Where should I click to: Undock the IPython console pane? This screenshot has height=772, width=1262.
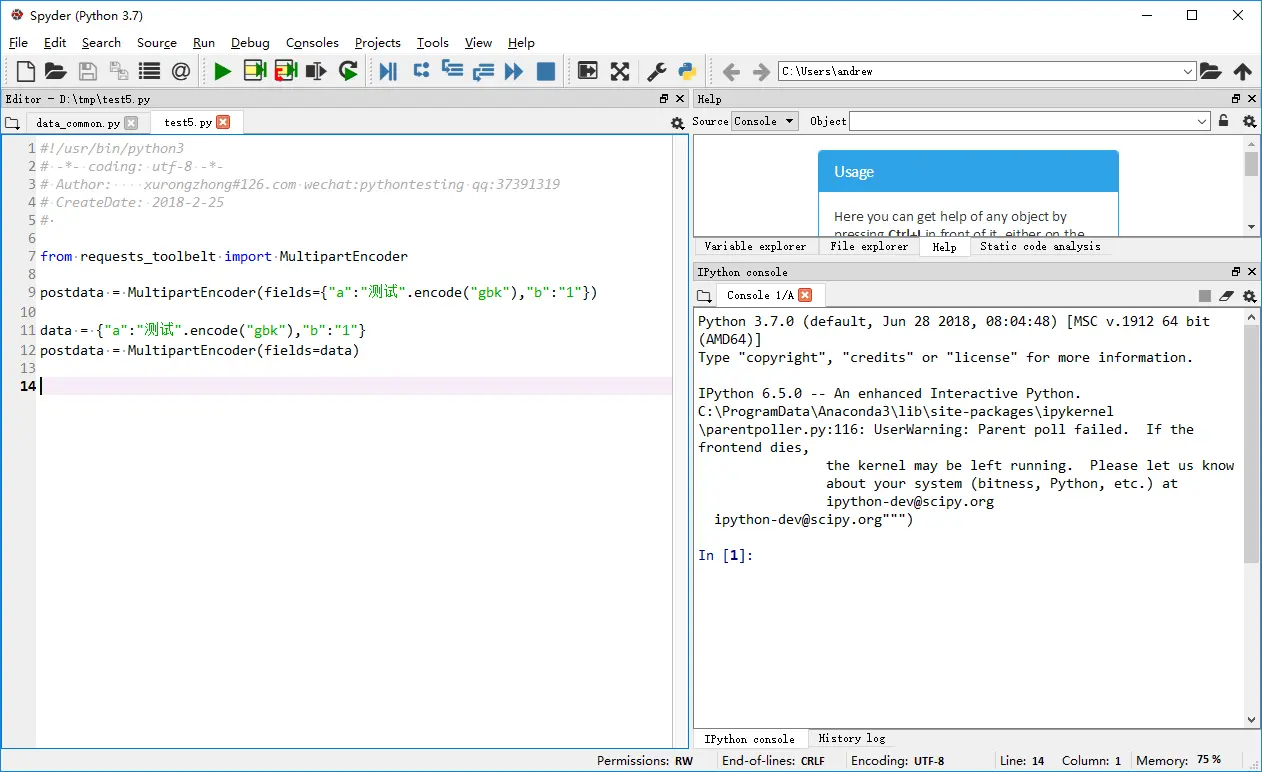point(1236,272)
